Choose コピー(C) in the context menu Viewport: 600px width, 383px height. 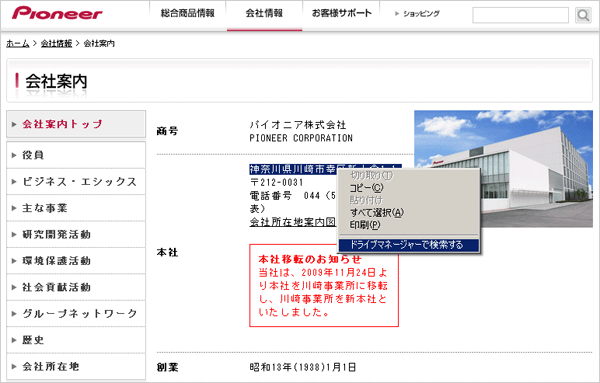point(408,188)
